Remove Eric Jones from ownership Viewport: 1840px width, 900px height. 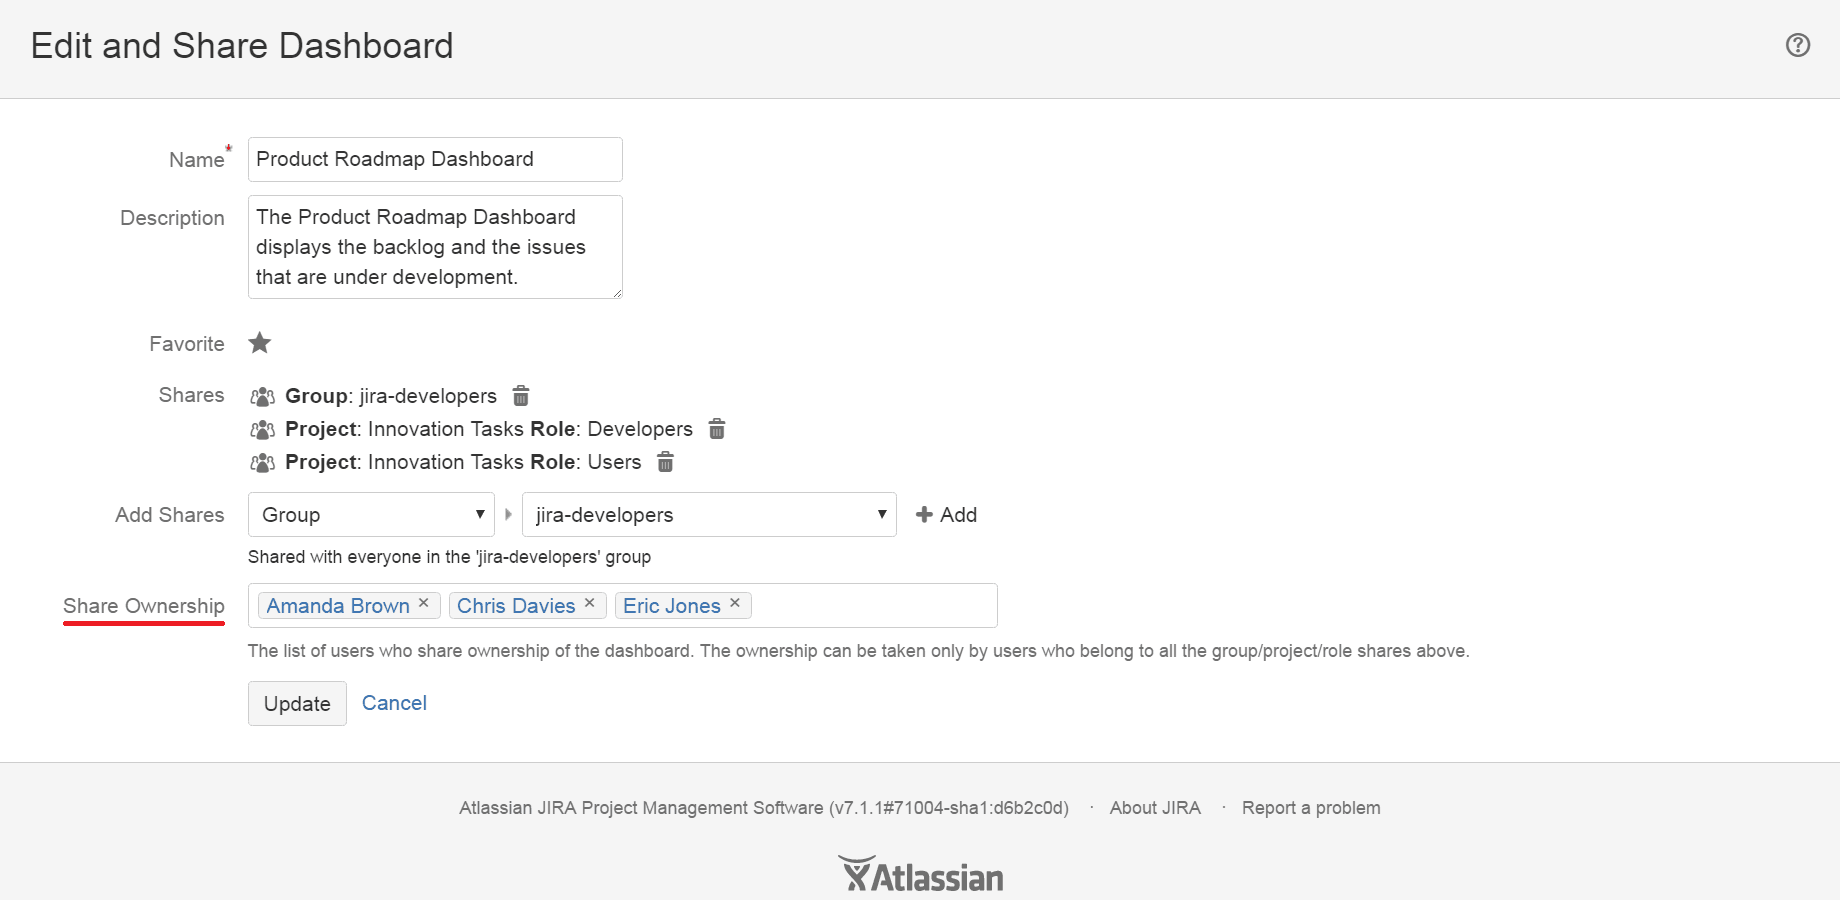(735, 603)
